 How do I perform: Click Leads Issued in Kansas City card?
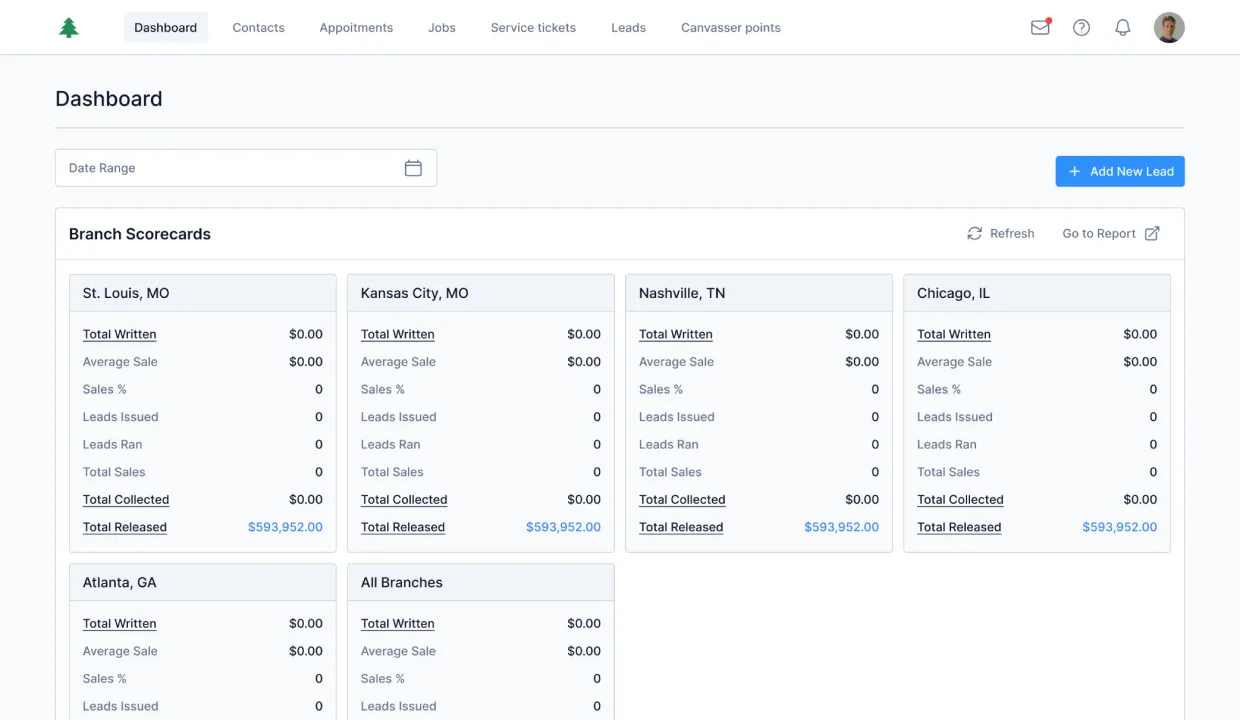pyautogui.click(x=399, y=417)
